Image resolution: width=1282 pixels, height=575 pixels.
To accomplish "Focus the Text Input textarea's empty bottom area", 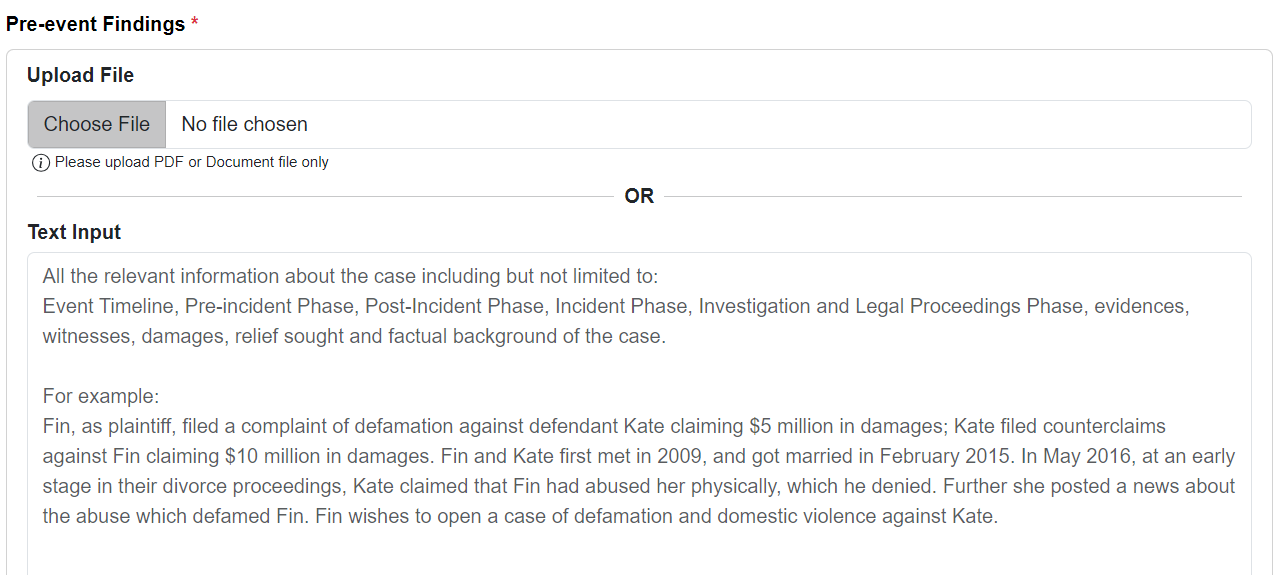I will point(639,554).
